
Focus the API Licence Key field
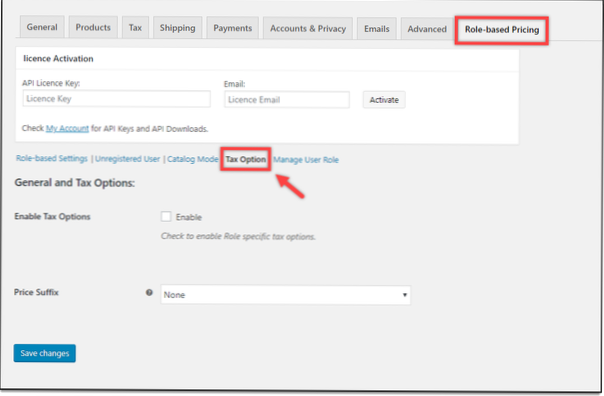(116, 99)
